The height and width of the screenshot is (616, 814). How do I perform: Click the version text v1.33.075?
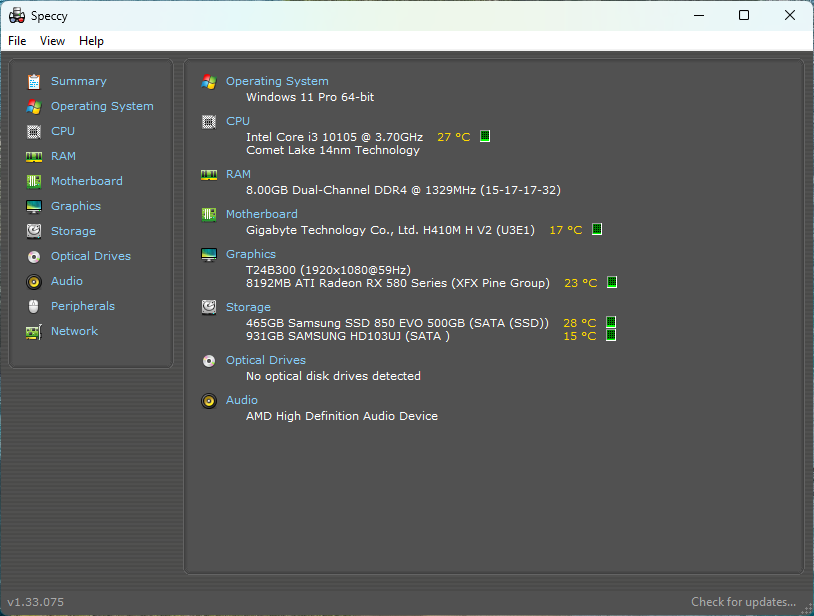pyautogui.click(x=35, y=602)
